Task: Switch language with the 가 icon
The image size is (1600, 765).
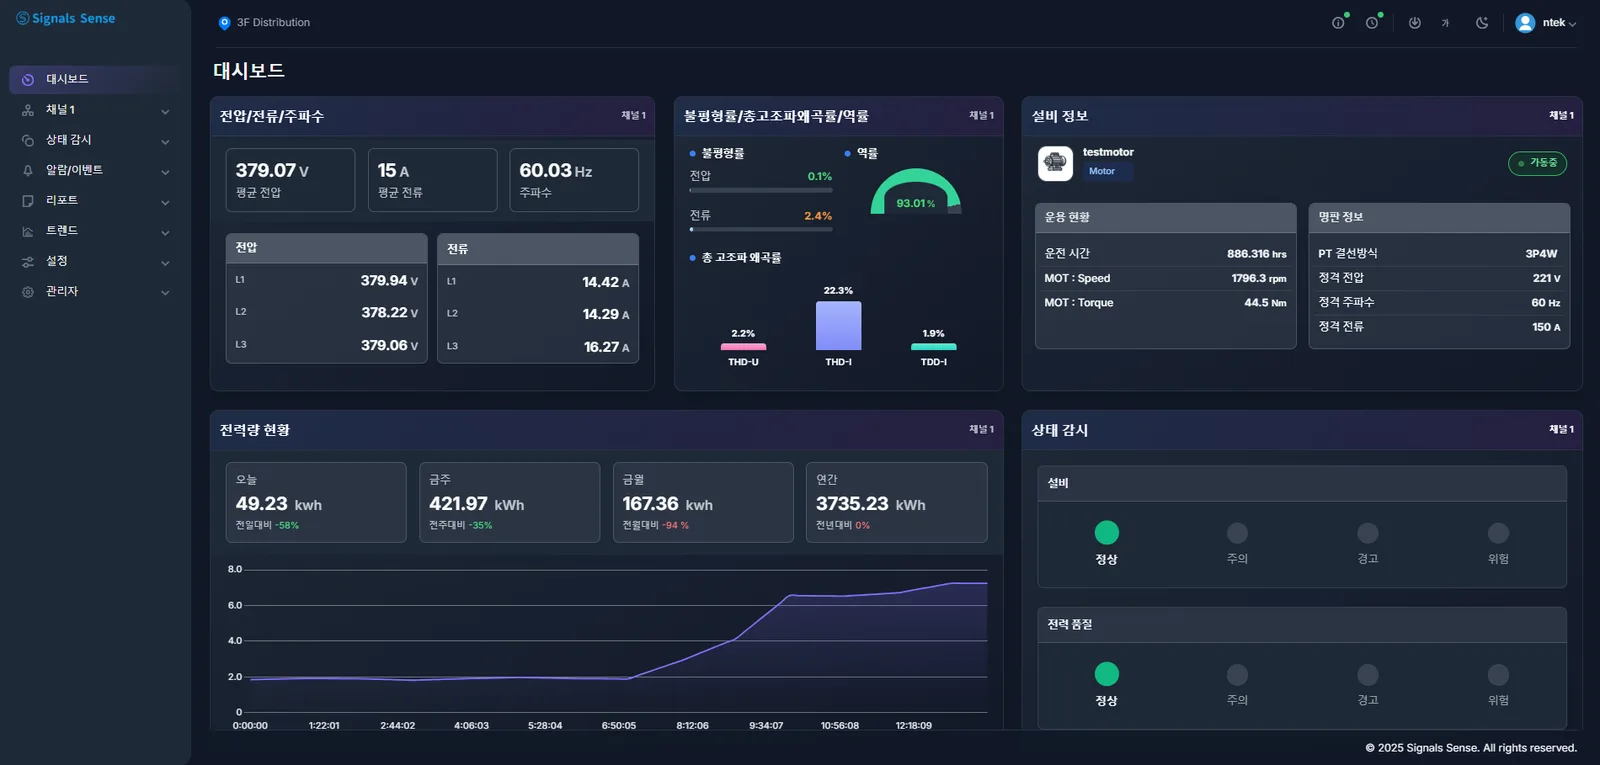Action: tap(1445, 23)
